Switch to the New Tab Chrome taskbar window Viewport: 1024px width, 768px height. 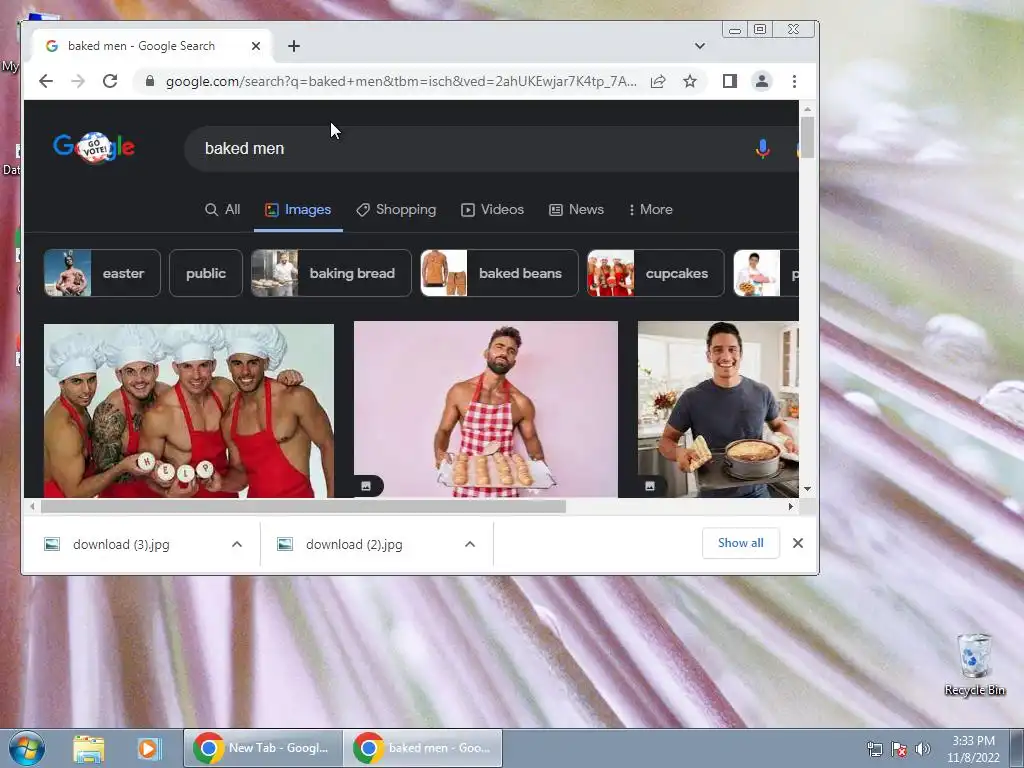(263, 748)
